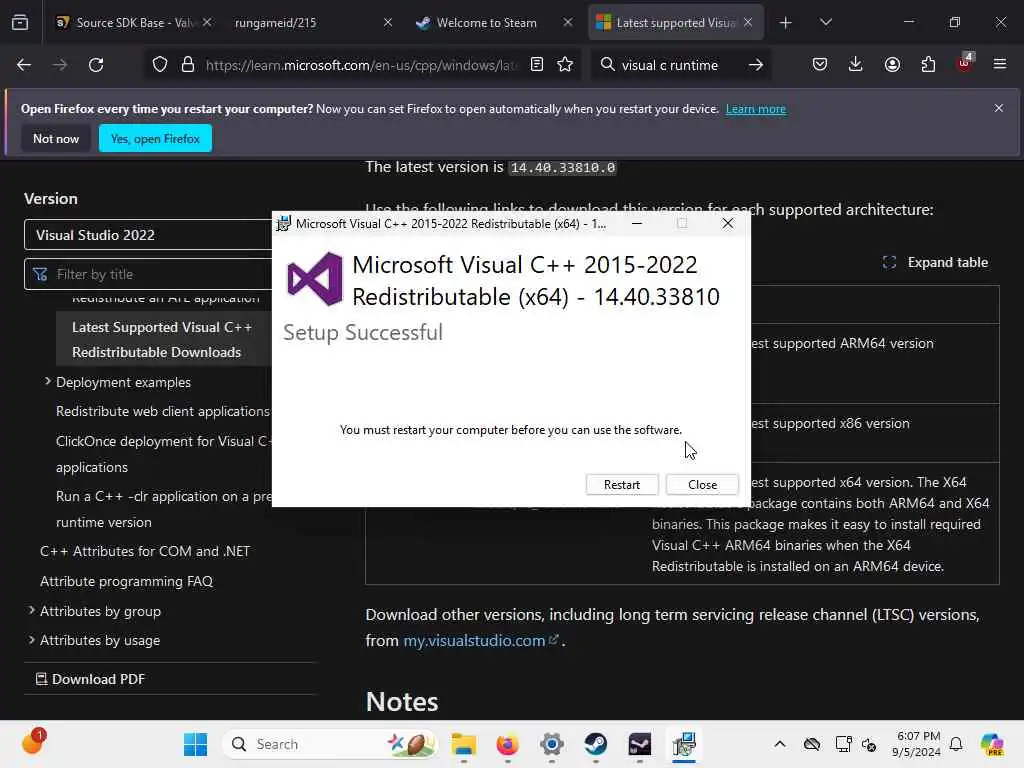The width and height of the screenshot is (1024, 768).
Task: Open the tracking protection shield icon
Action: pyautogui.click(x=160, y=65)
